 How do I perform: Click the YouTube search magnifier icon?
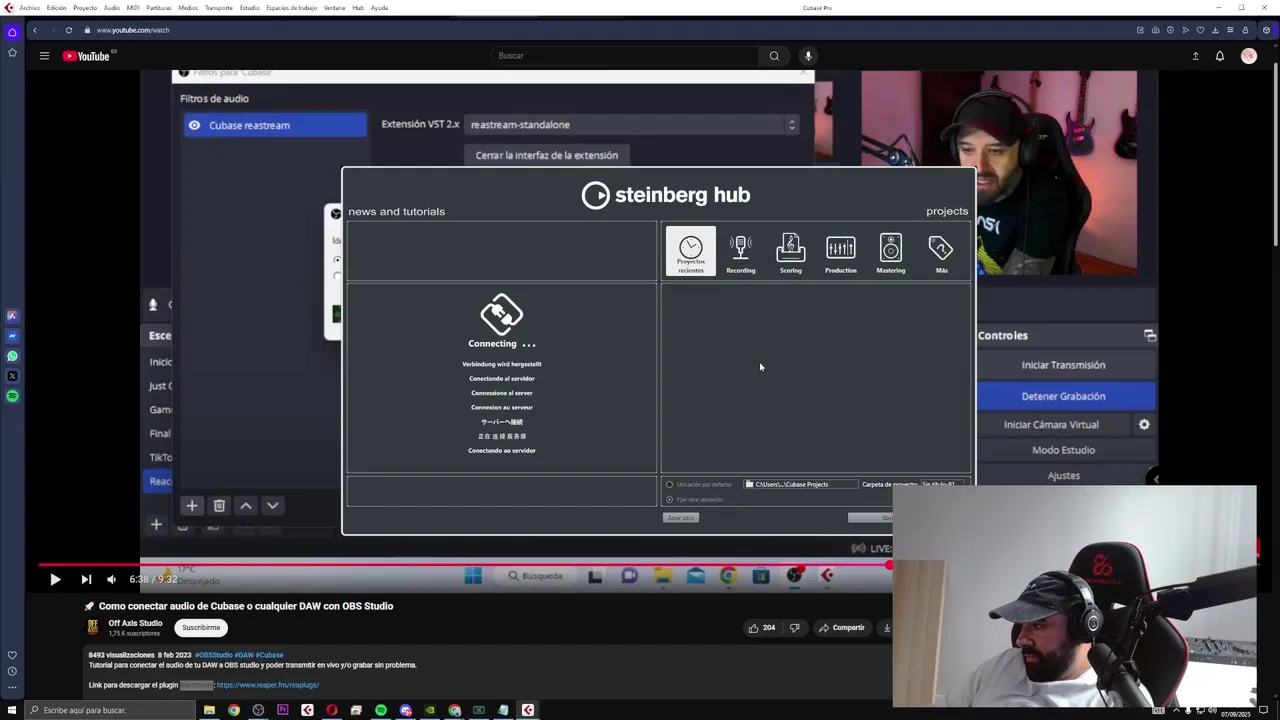click(774, 56)
